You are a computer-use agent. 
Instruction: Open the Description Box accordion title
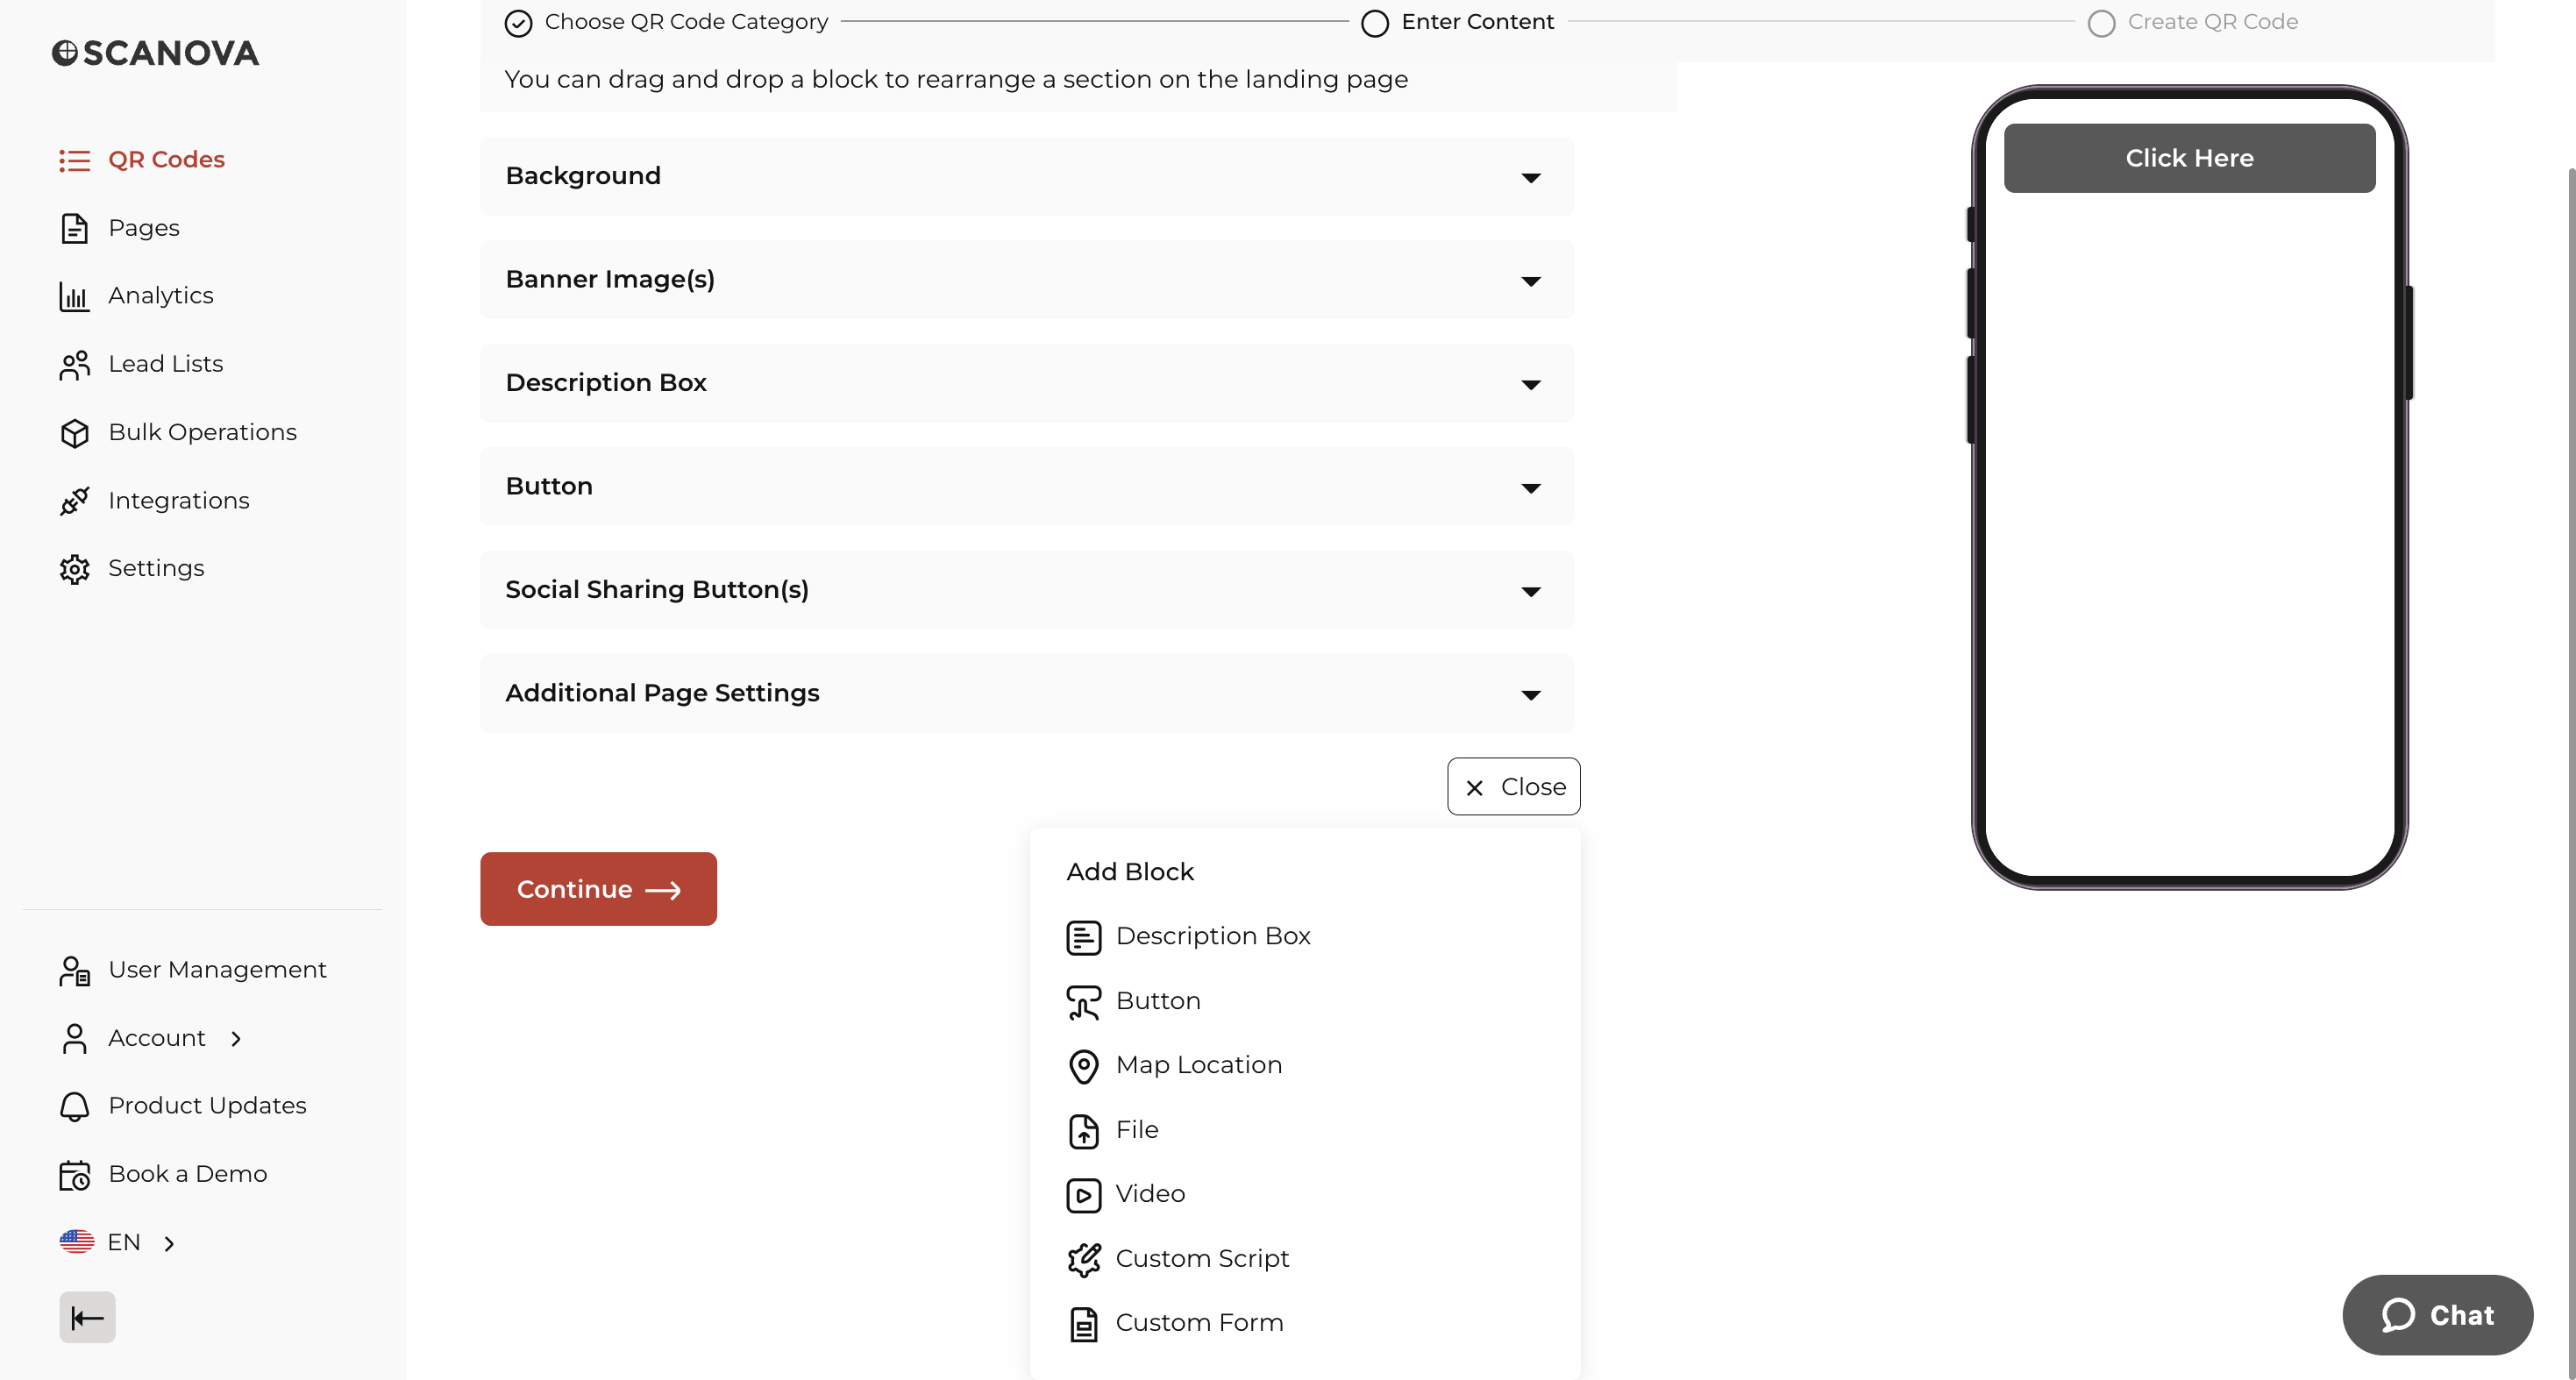[x=606, y=382]
